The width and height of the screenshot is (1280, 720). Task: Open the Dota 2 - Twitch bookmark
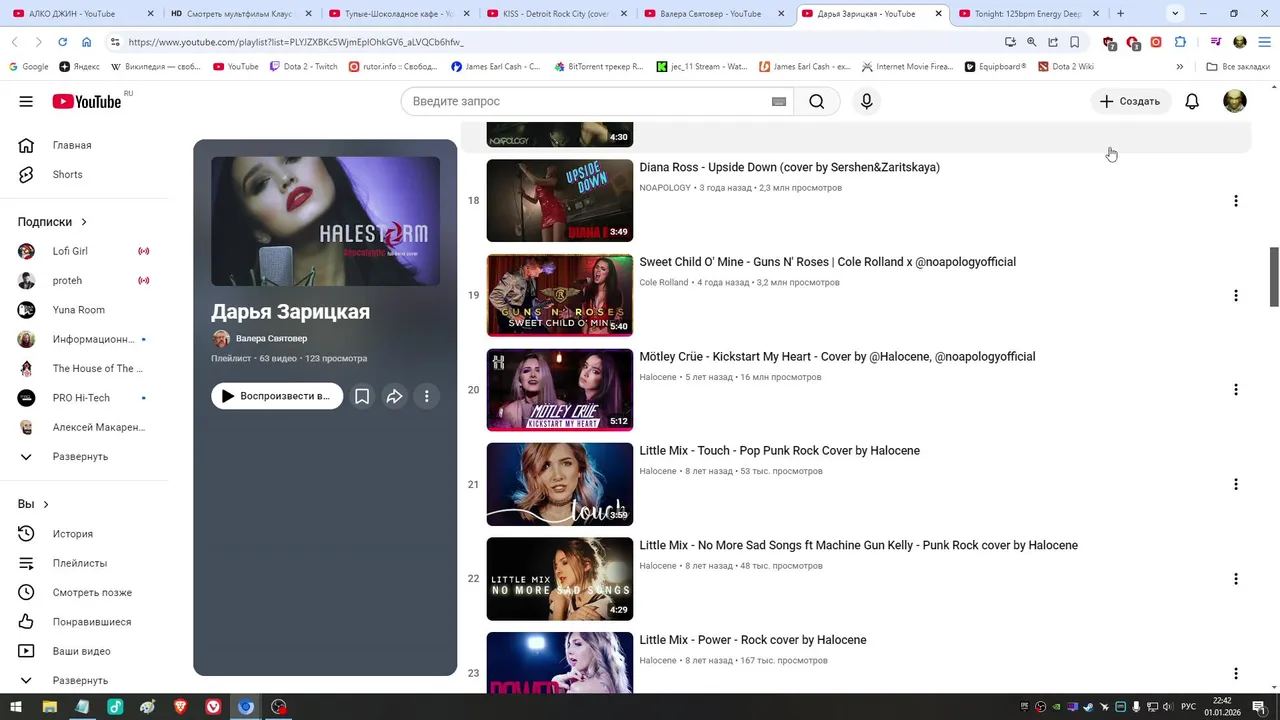pos(303,67)
